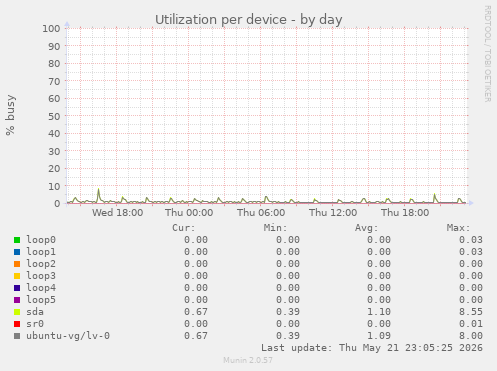Click the purple loop5 legend swatch
The width and height of the screenshot is (497, 371).
[17, 300]
